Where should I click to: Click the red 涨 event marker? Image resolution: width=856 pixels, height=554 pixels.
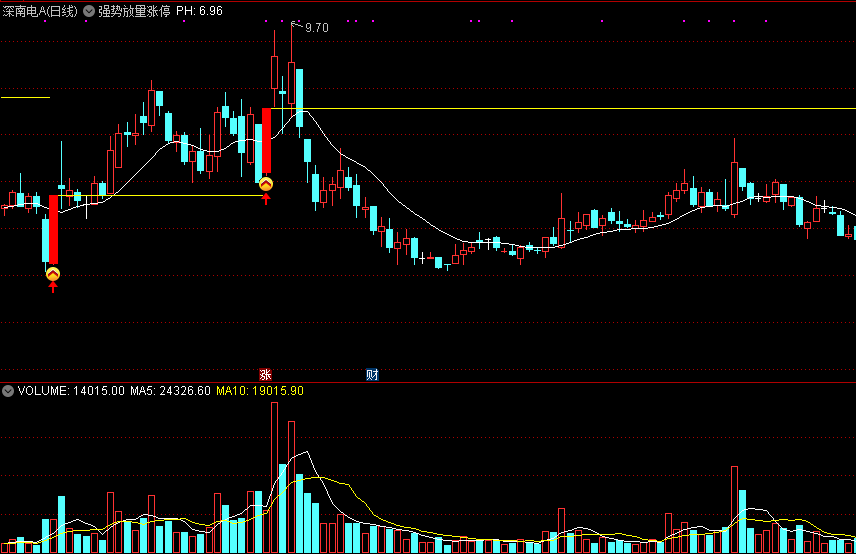(x=265, y=374)
